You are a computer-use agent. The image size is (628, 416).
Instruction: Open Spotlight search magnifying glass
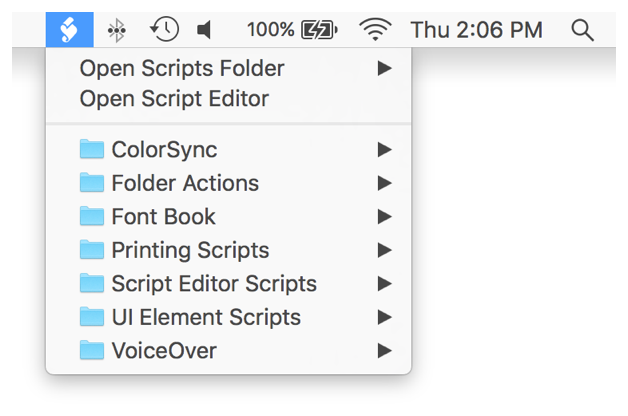pos(582,30)
